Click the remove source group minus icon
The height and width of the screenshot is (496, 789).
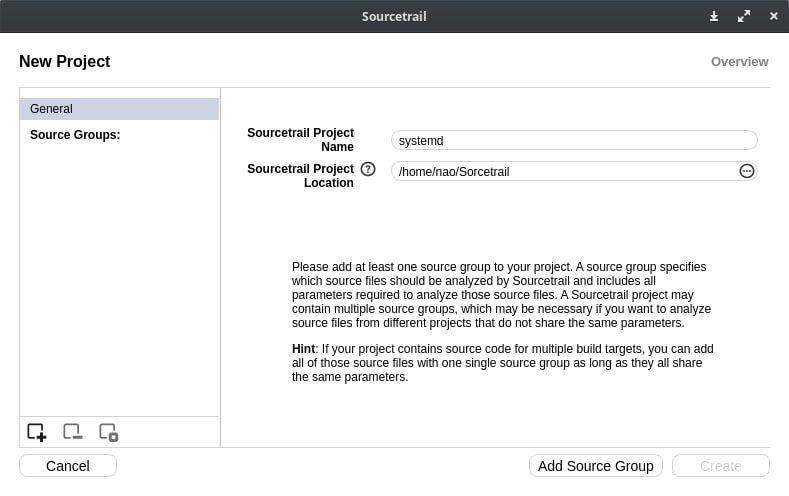72,432
